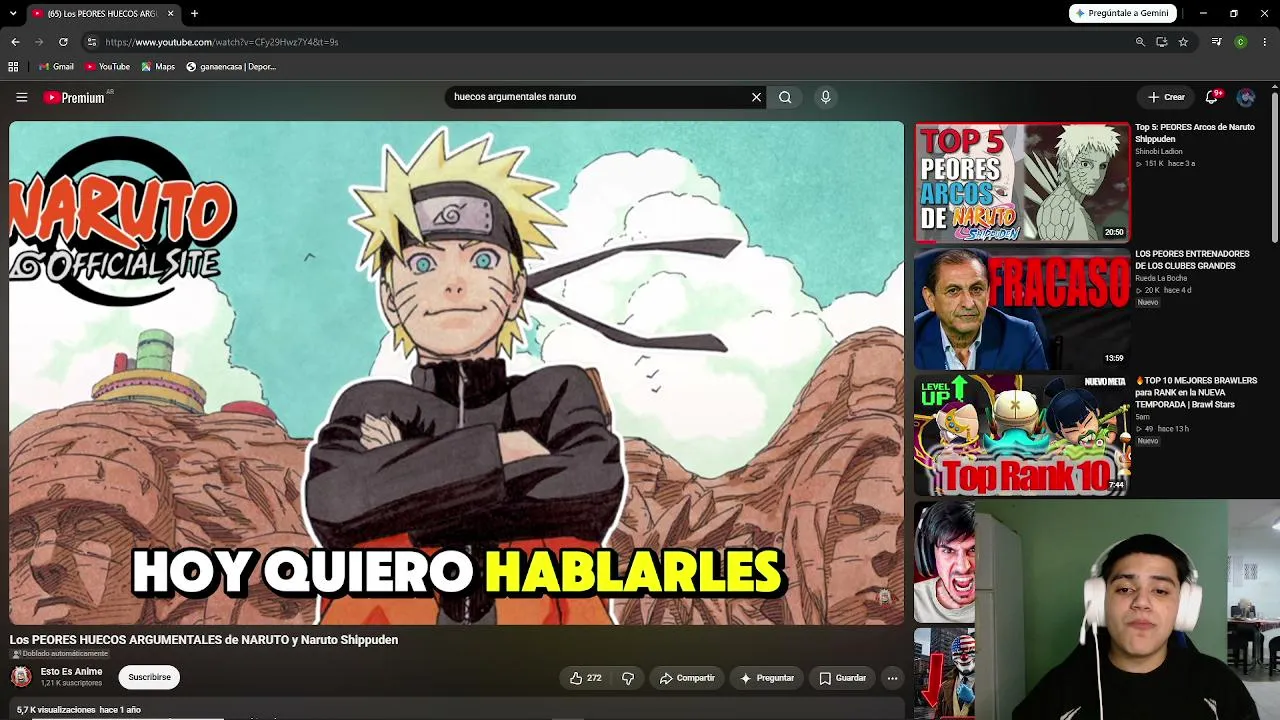Click the video title below the player
The width and height of the screenshot is (1280, 720).
(x=204, y=640)
